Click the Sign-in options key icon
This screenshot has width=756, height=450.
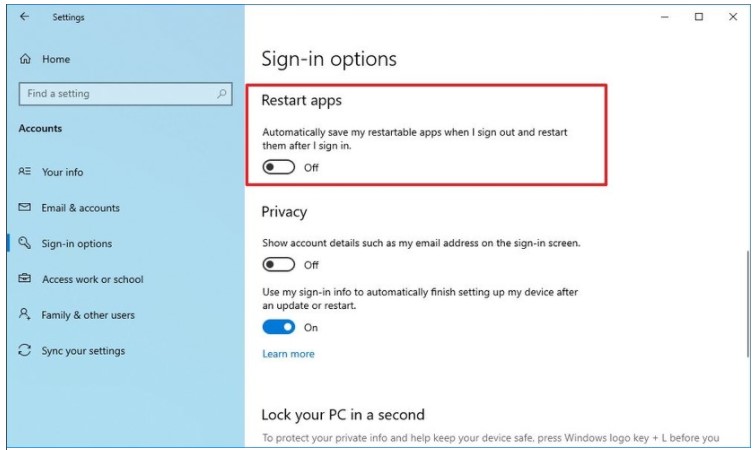pyautogui.click(x=25, y=243)
